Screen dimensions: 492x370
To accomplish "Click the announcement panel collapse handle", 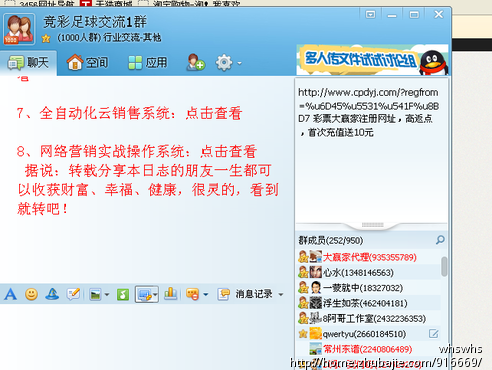I will pyautogui.click(x=372, y=225).
